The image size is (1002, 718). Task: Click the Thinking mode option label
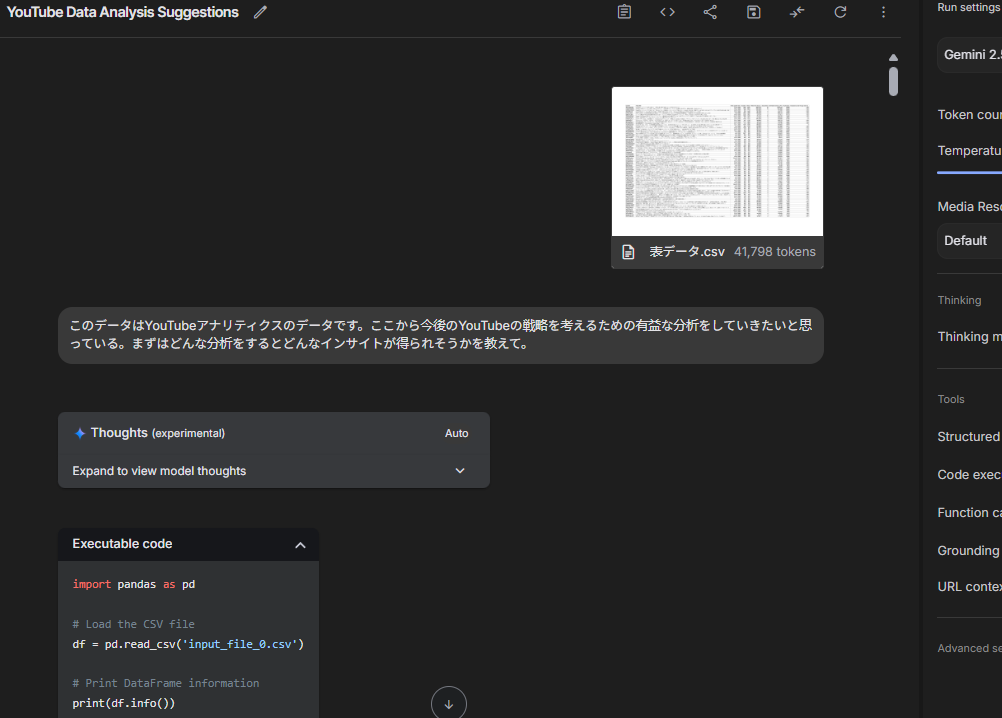click(969, 337)
